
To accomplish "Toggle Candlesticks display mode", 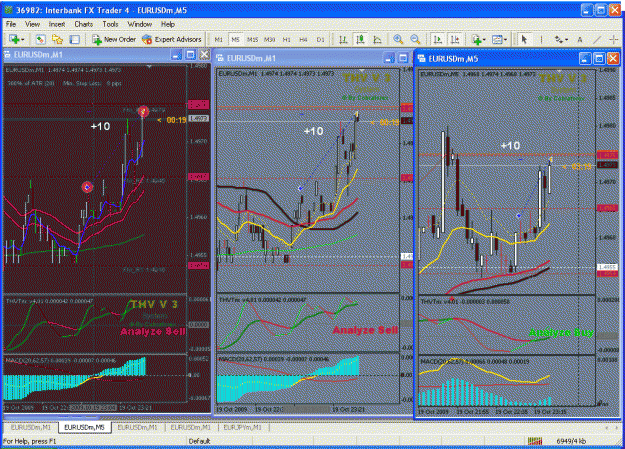I will click(x=360, y=39).
